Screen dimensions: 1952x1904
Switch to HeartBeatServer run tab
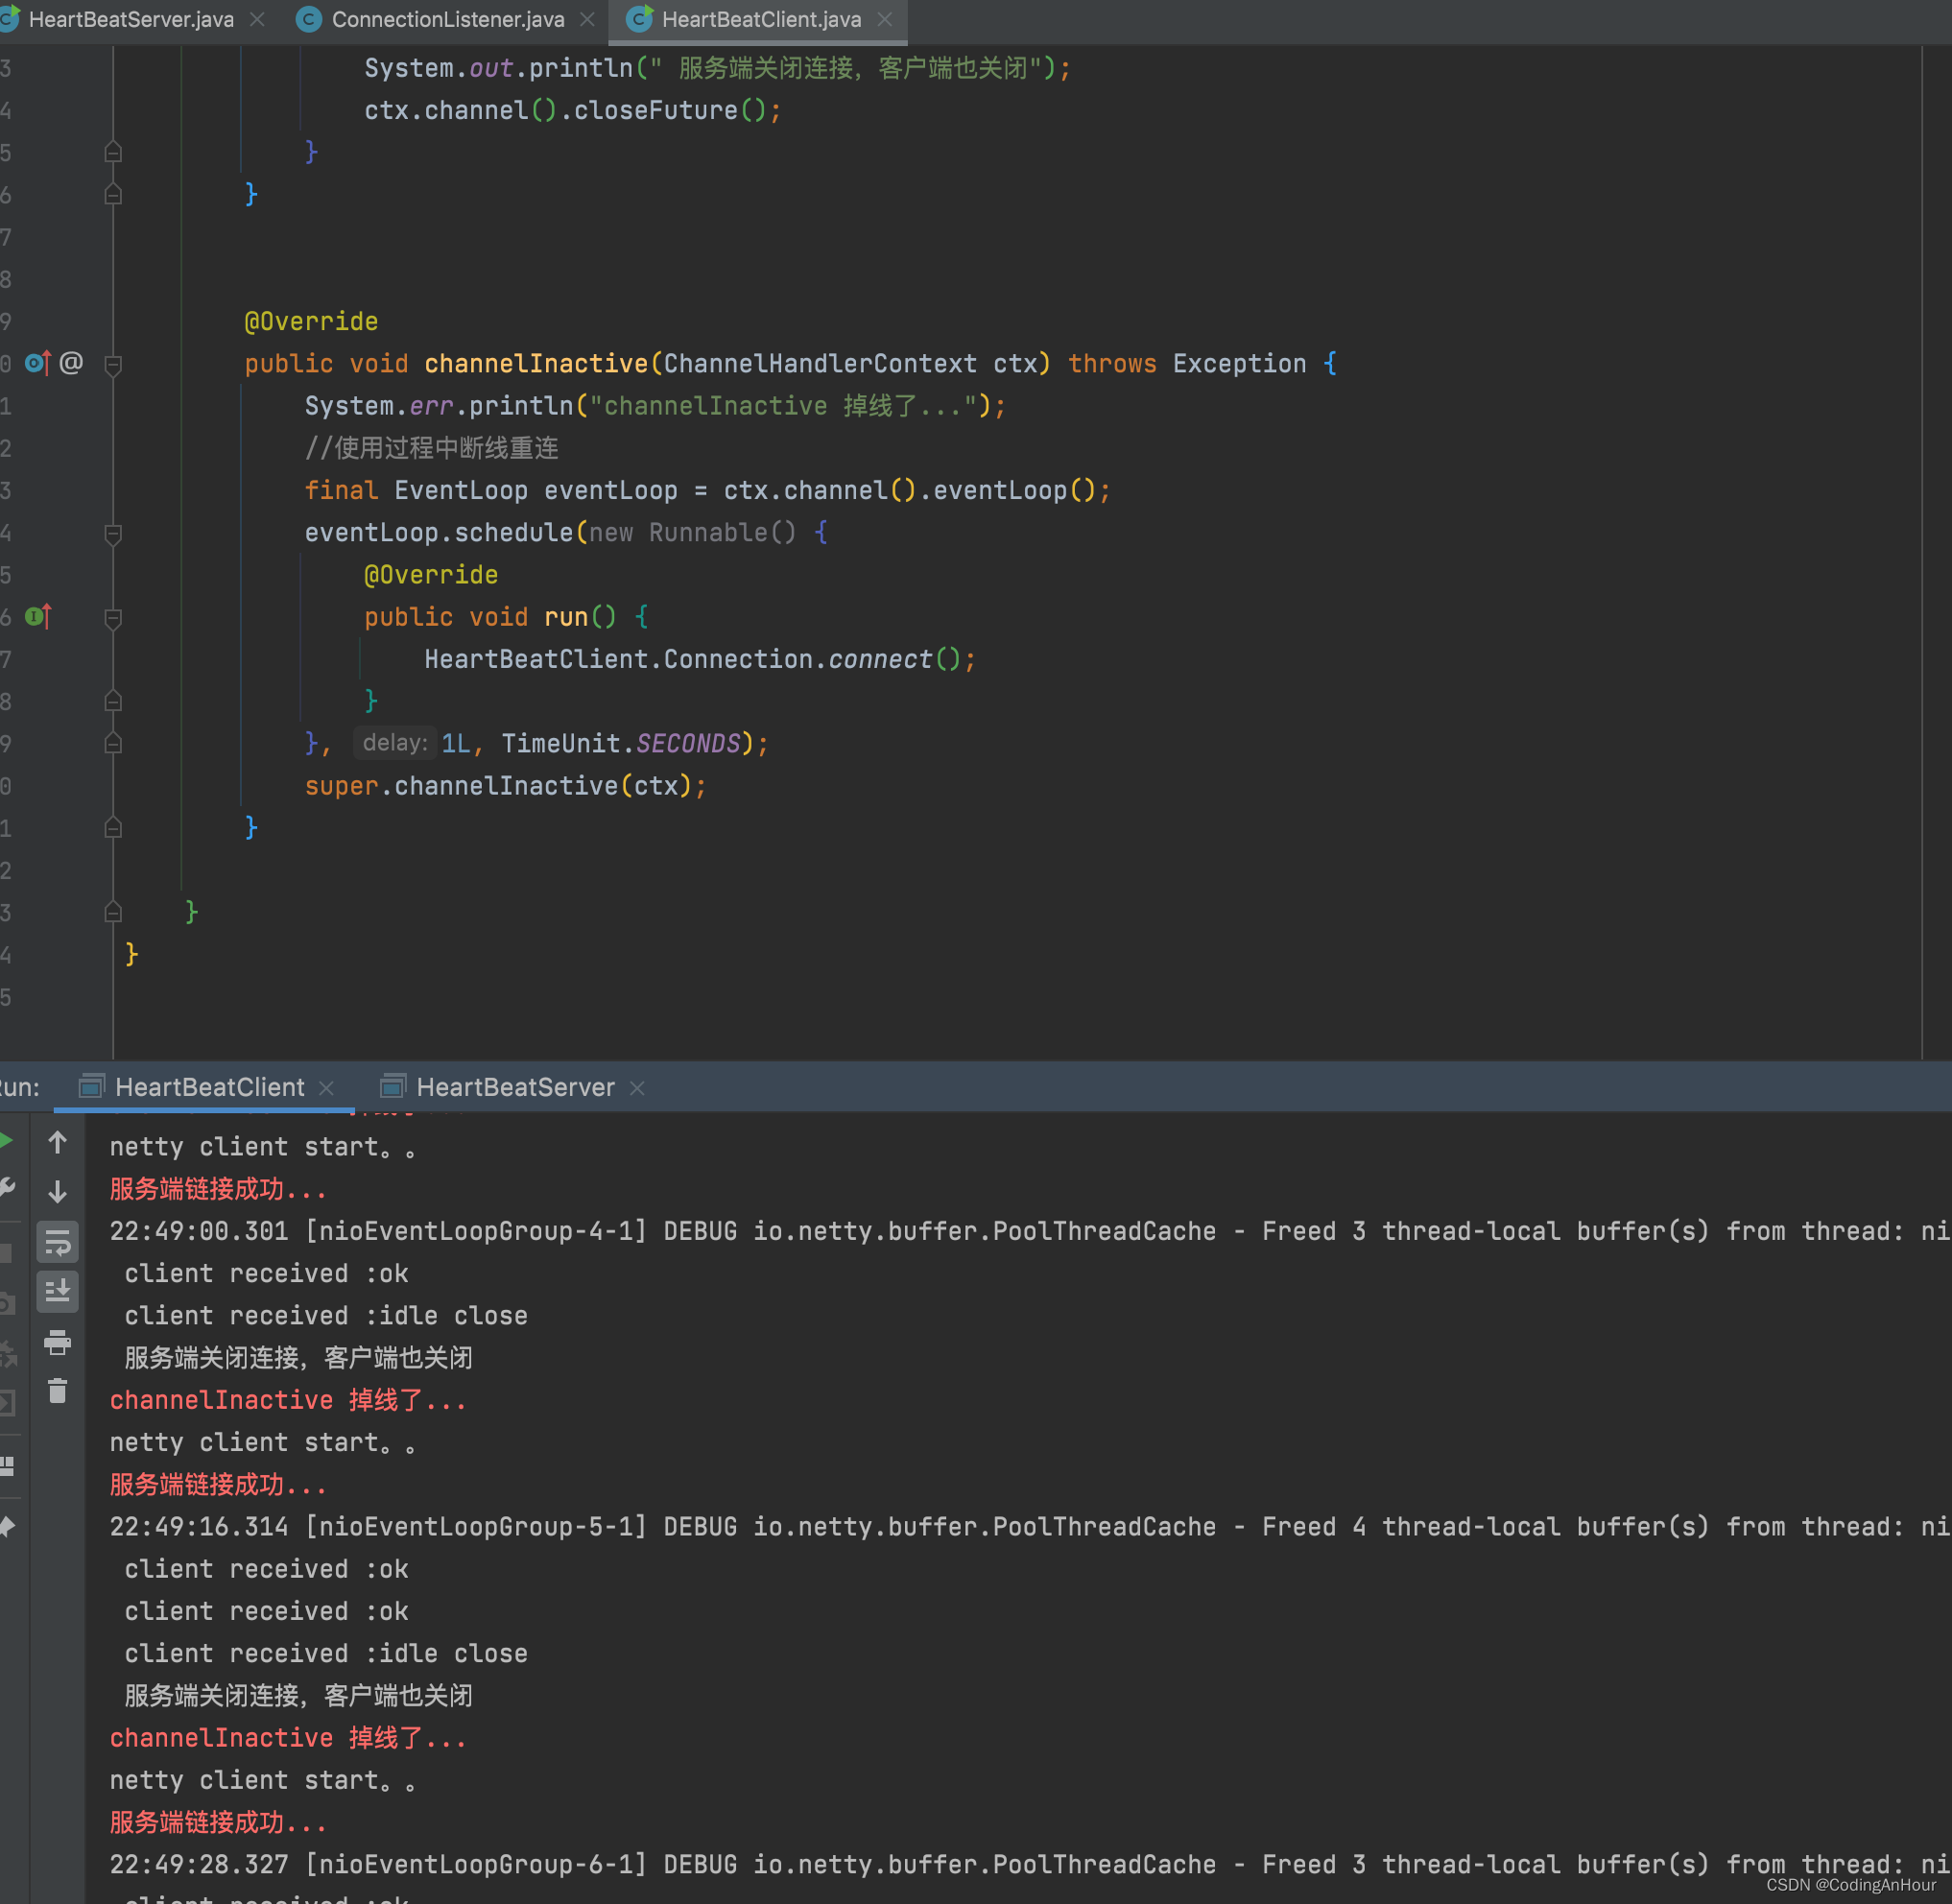(x=514, y=1087)
